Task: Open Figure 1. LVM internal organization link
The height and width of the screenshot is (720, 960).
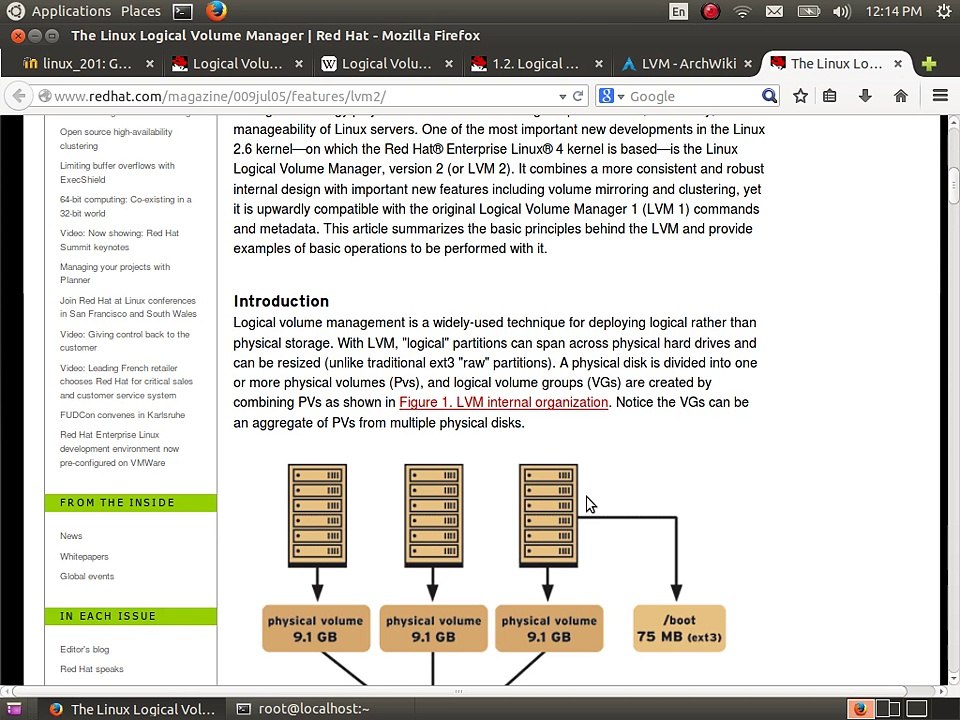Action: (x=503, y=402)
